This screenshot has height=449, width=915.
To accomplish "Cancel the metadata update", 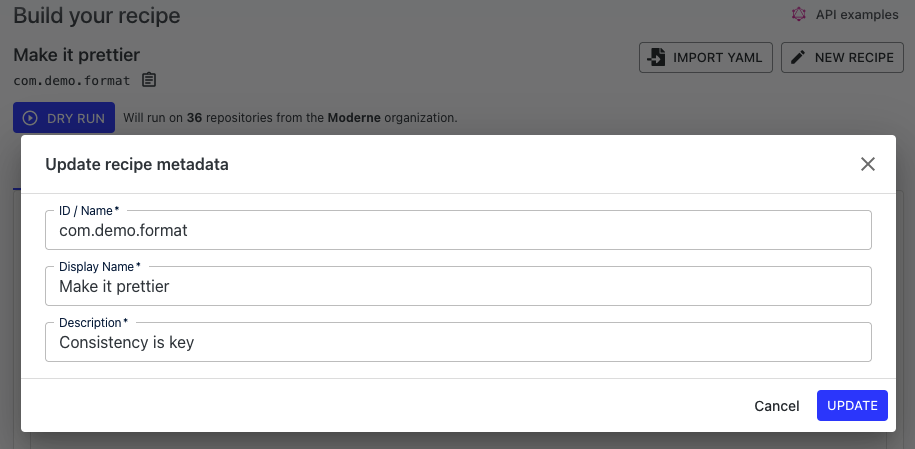I will click(777, 406).
